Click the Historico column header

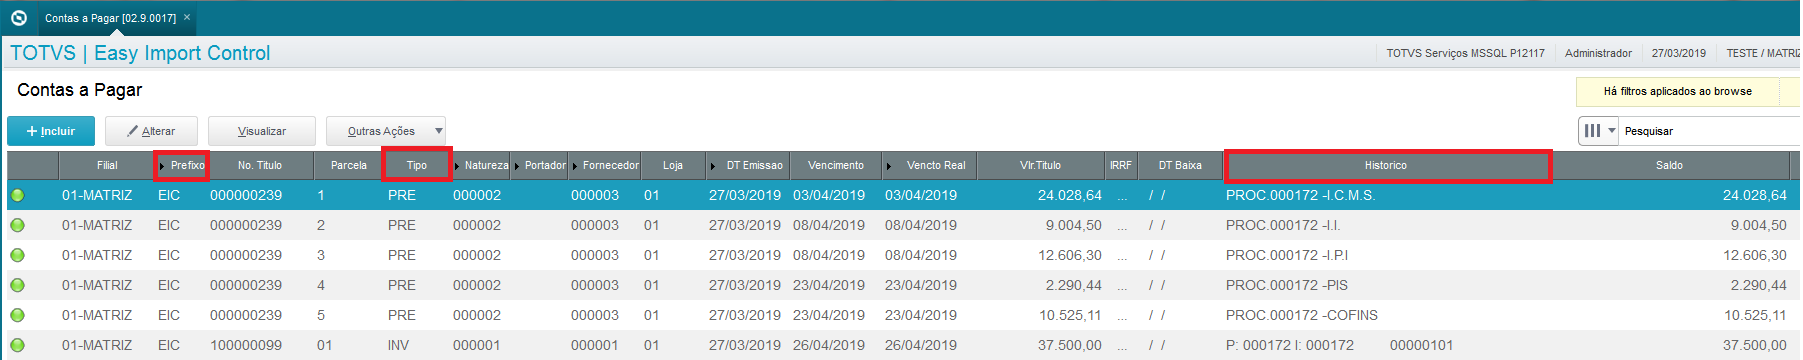[1387, 165]
